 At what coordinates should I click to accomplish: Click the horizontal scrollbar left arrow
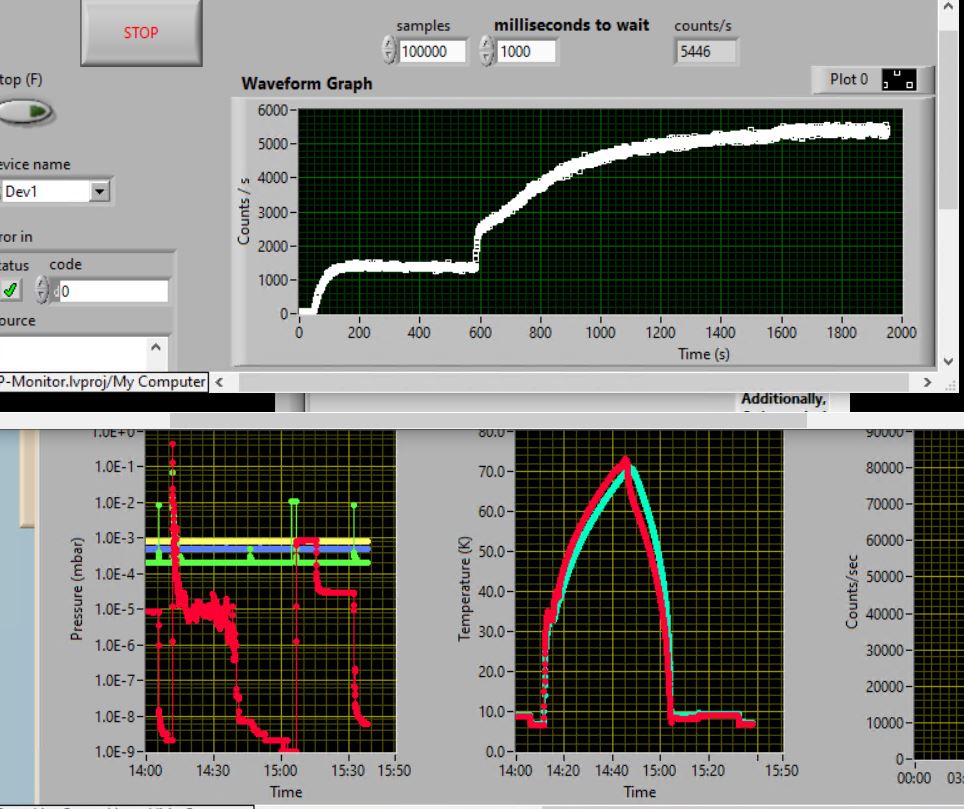(219, 382)
